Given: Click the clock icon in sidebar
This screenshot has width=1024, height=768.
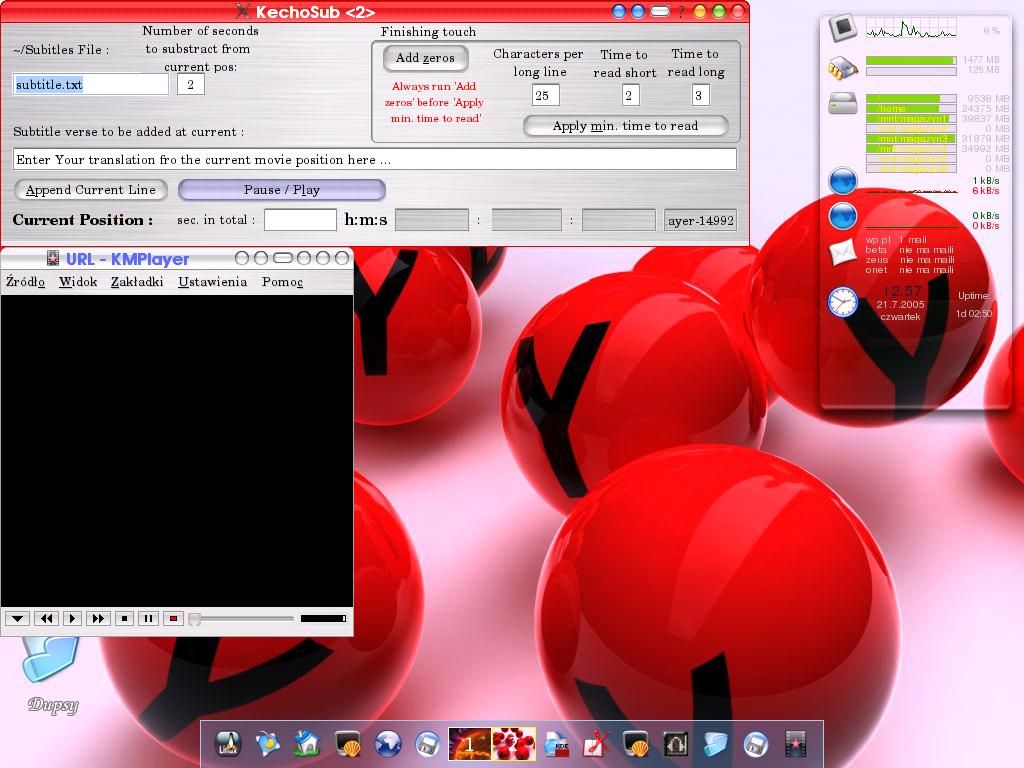Looking at the screenshot, I should click(843, 302).
